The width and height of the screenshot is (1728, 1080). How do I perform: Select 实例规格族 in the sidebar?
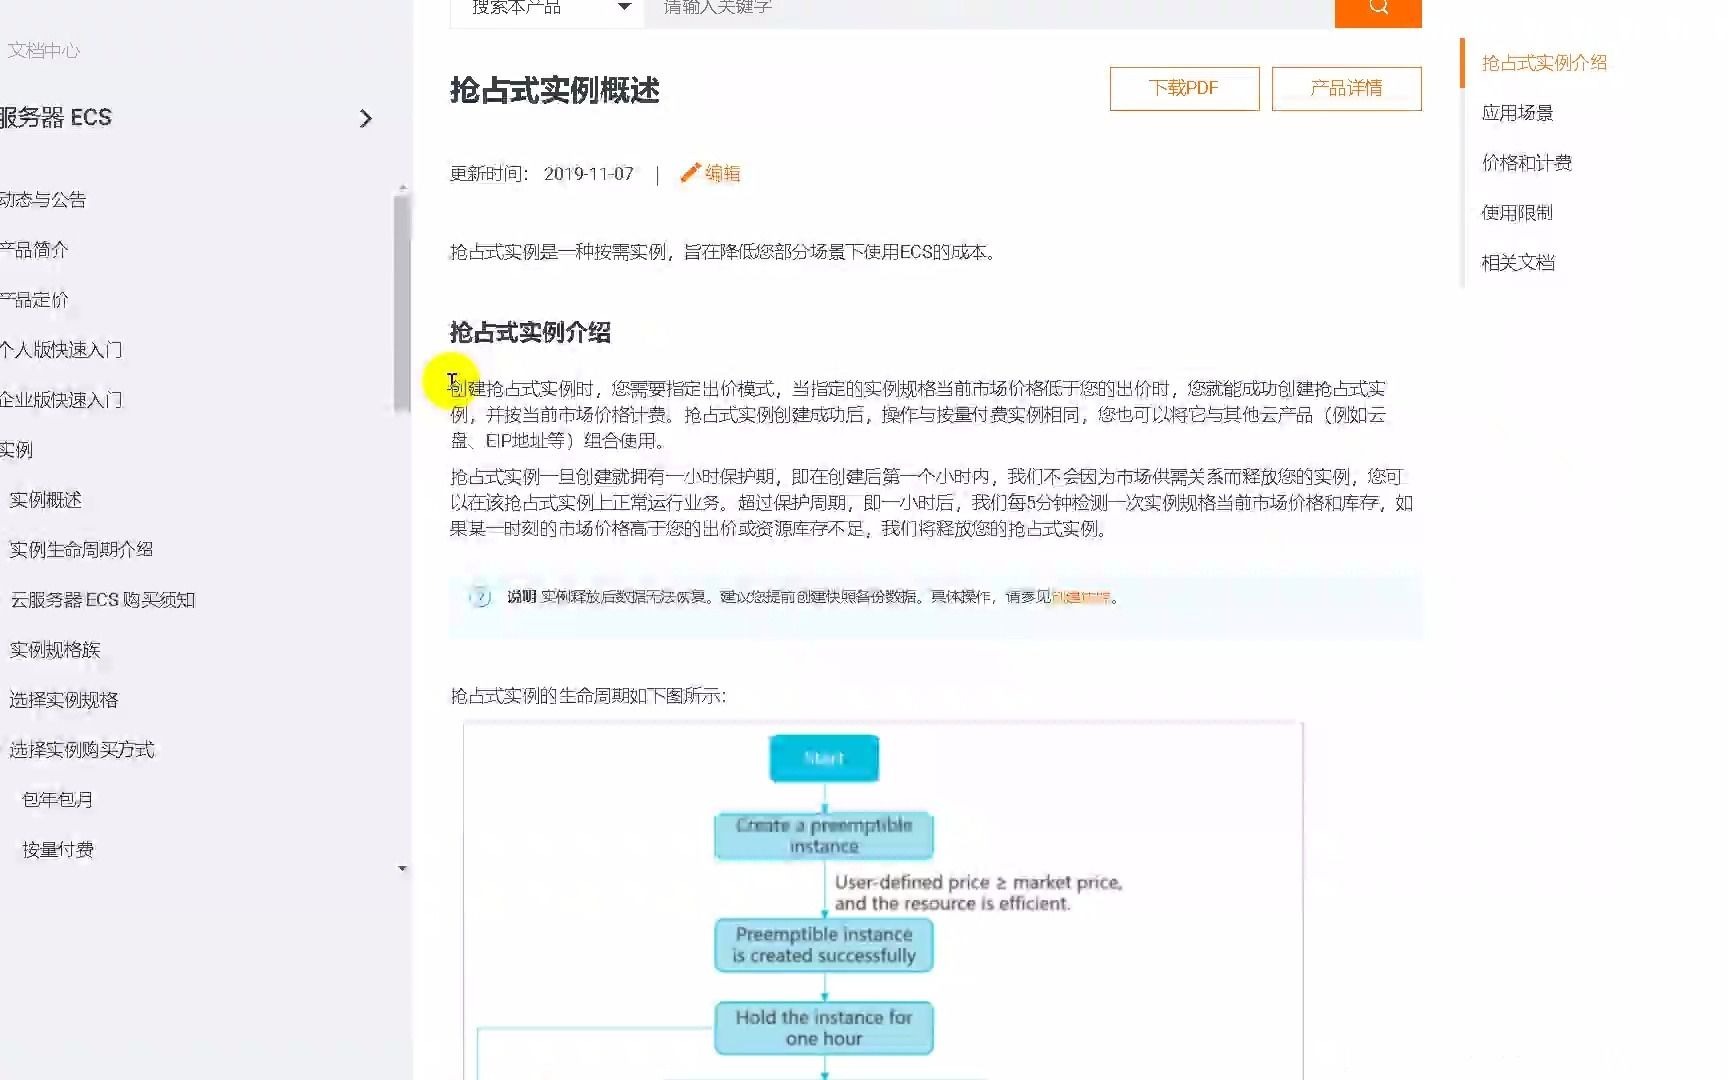pos(54,649)
